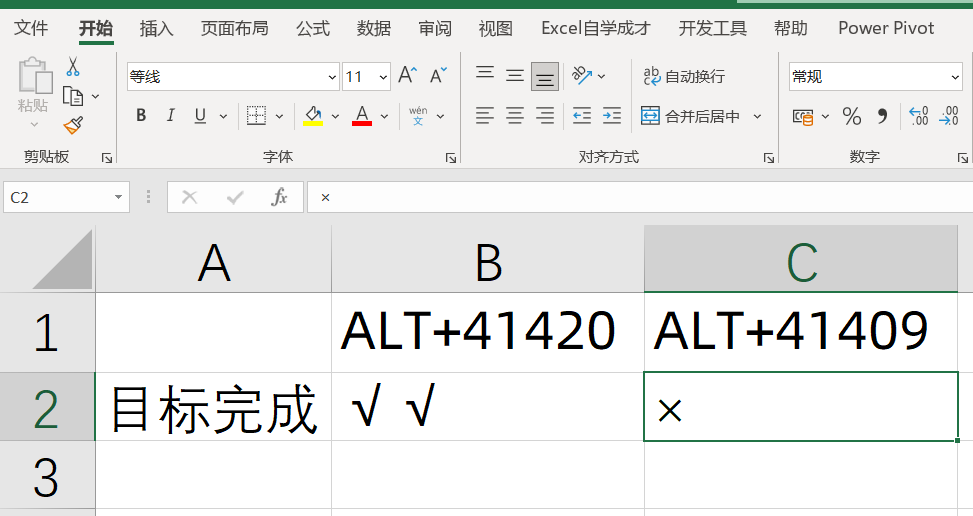Open font settings dialog launcher
The height and width of the screenshot is (516, 973).
451,158
